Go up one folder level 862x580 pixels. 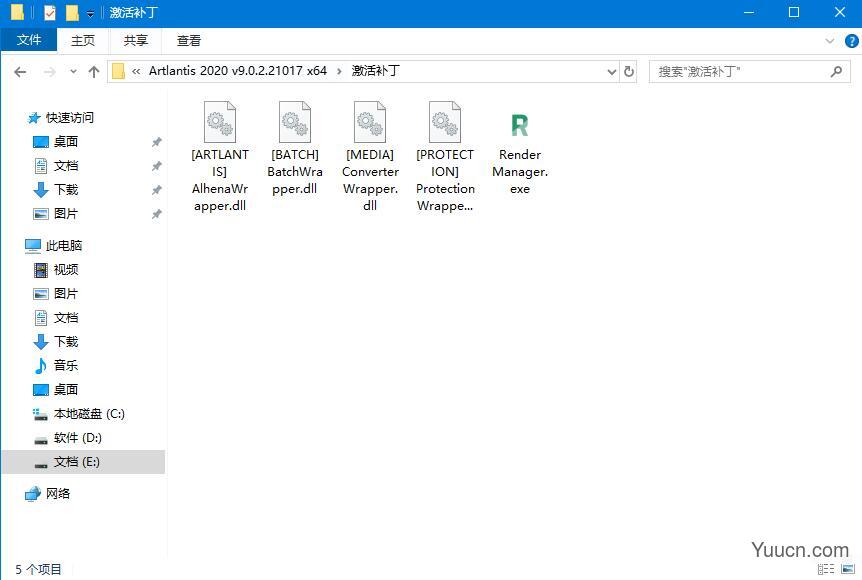[93, 71]
